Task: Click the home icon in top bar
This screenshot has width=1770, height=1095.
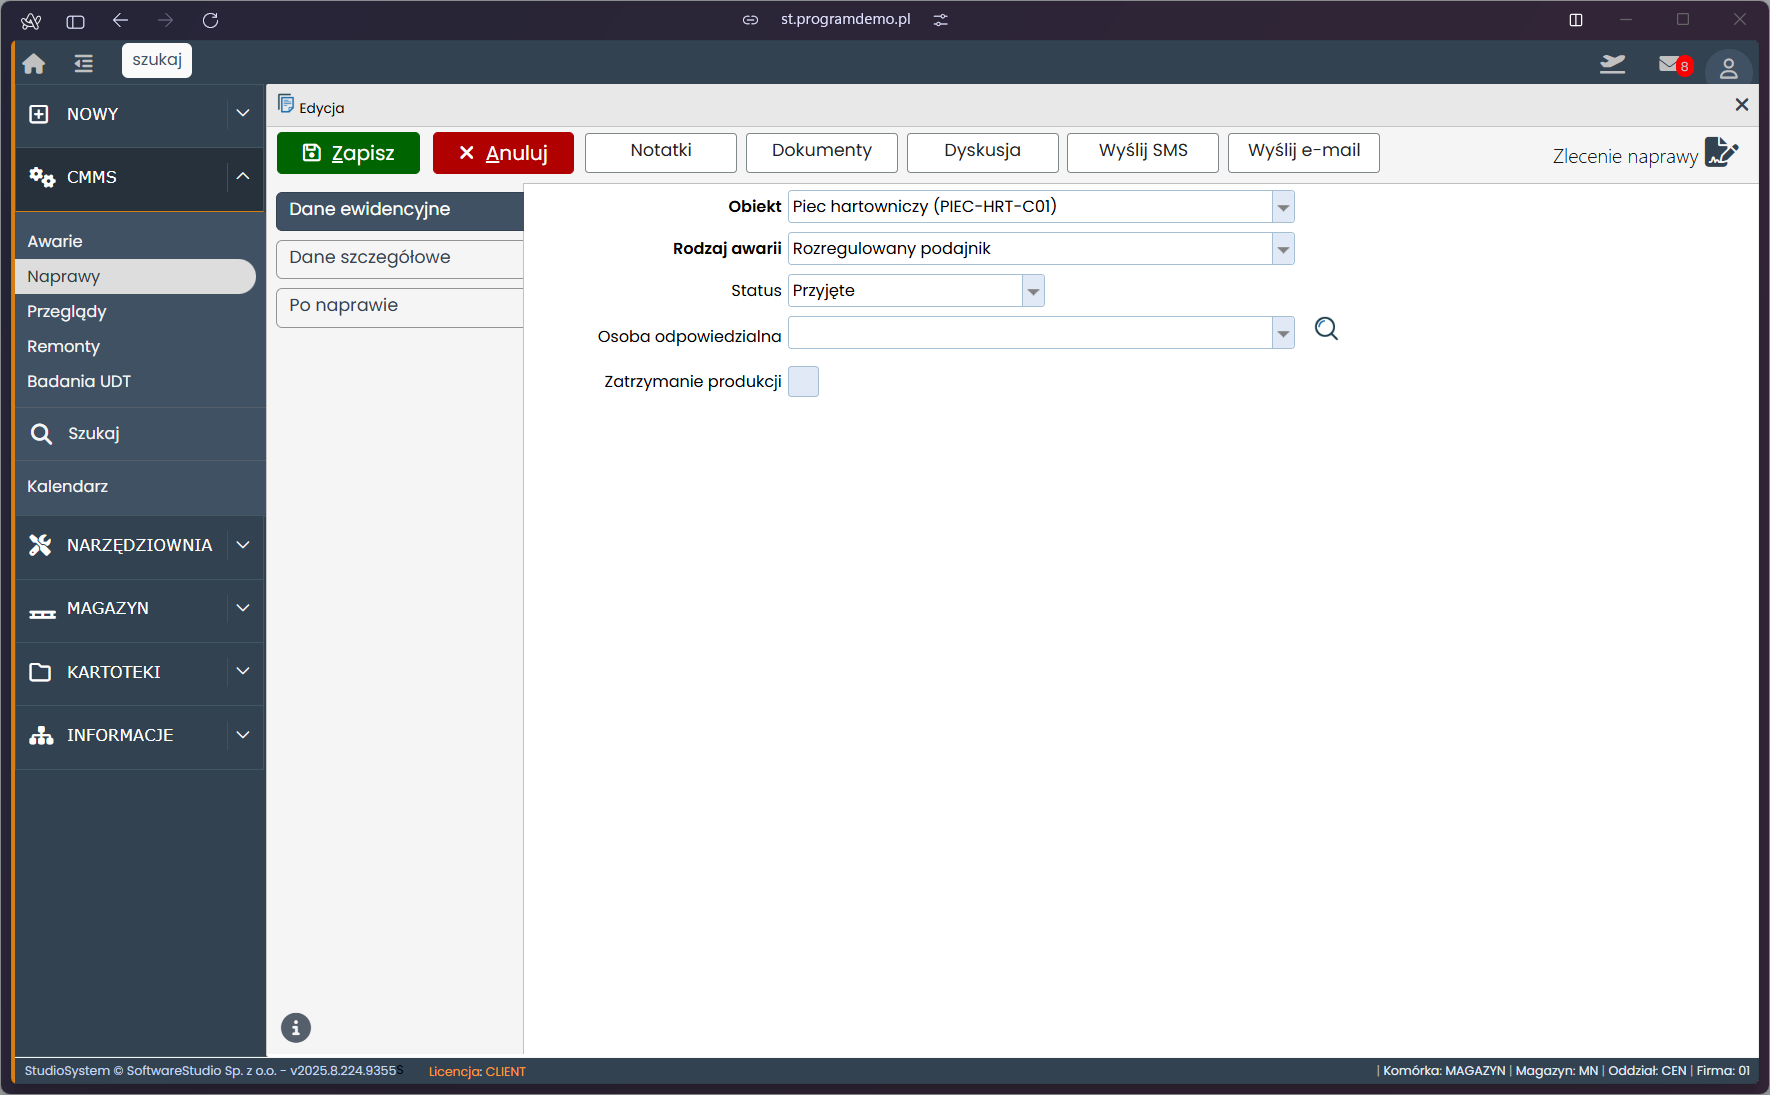Action: (x=34, y=64)
